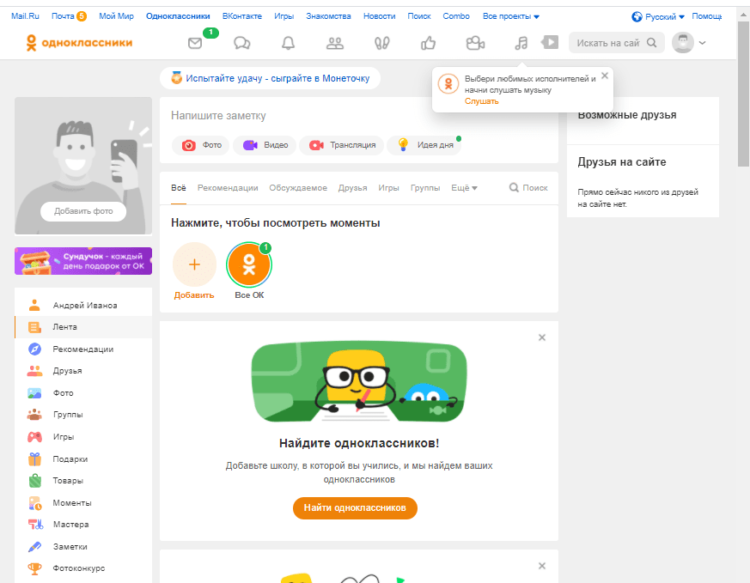The height and width of the screenshot is (583, 750).
Task: Add a moment with the plus circle
Action: (194, 264)
